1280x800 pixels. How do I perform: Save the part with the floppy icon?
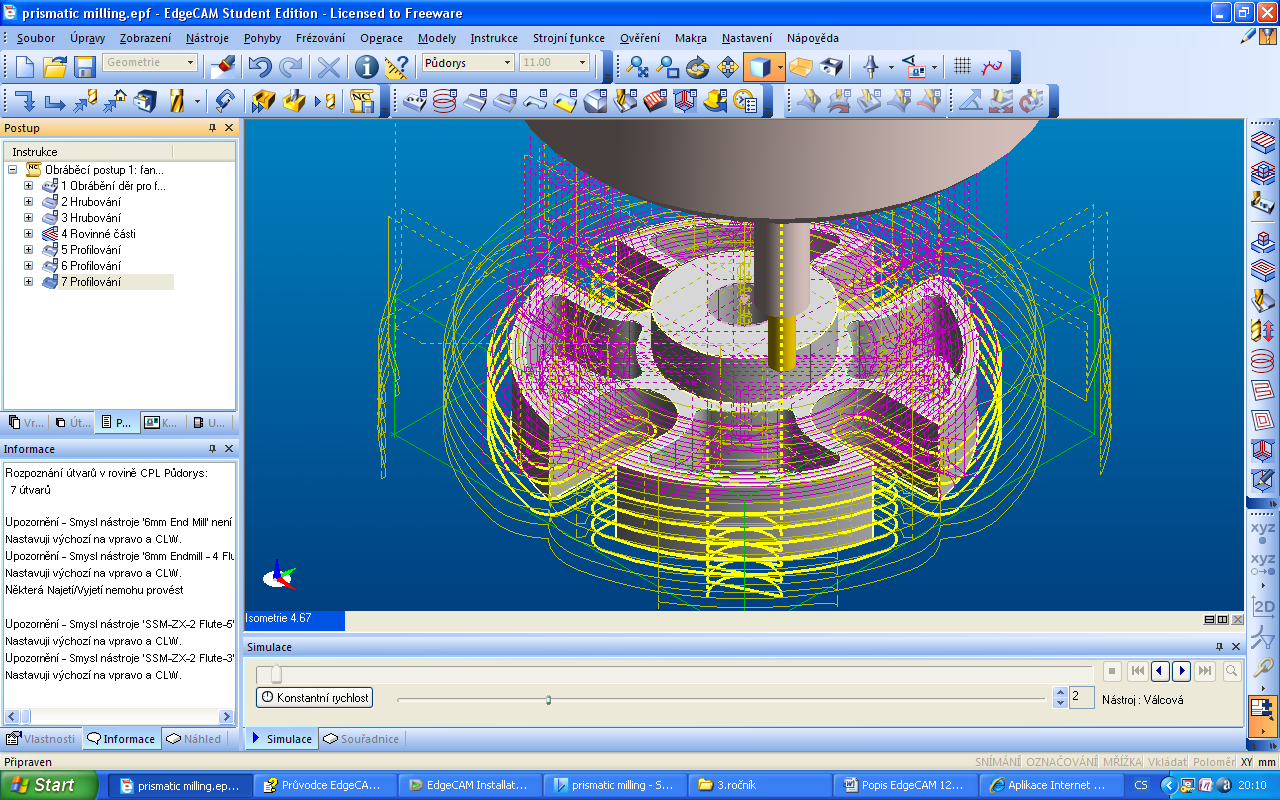point(84,67)
